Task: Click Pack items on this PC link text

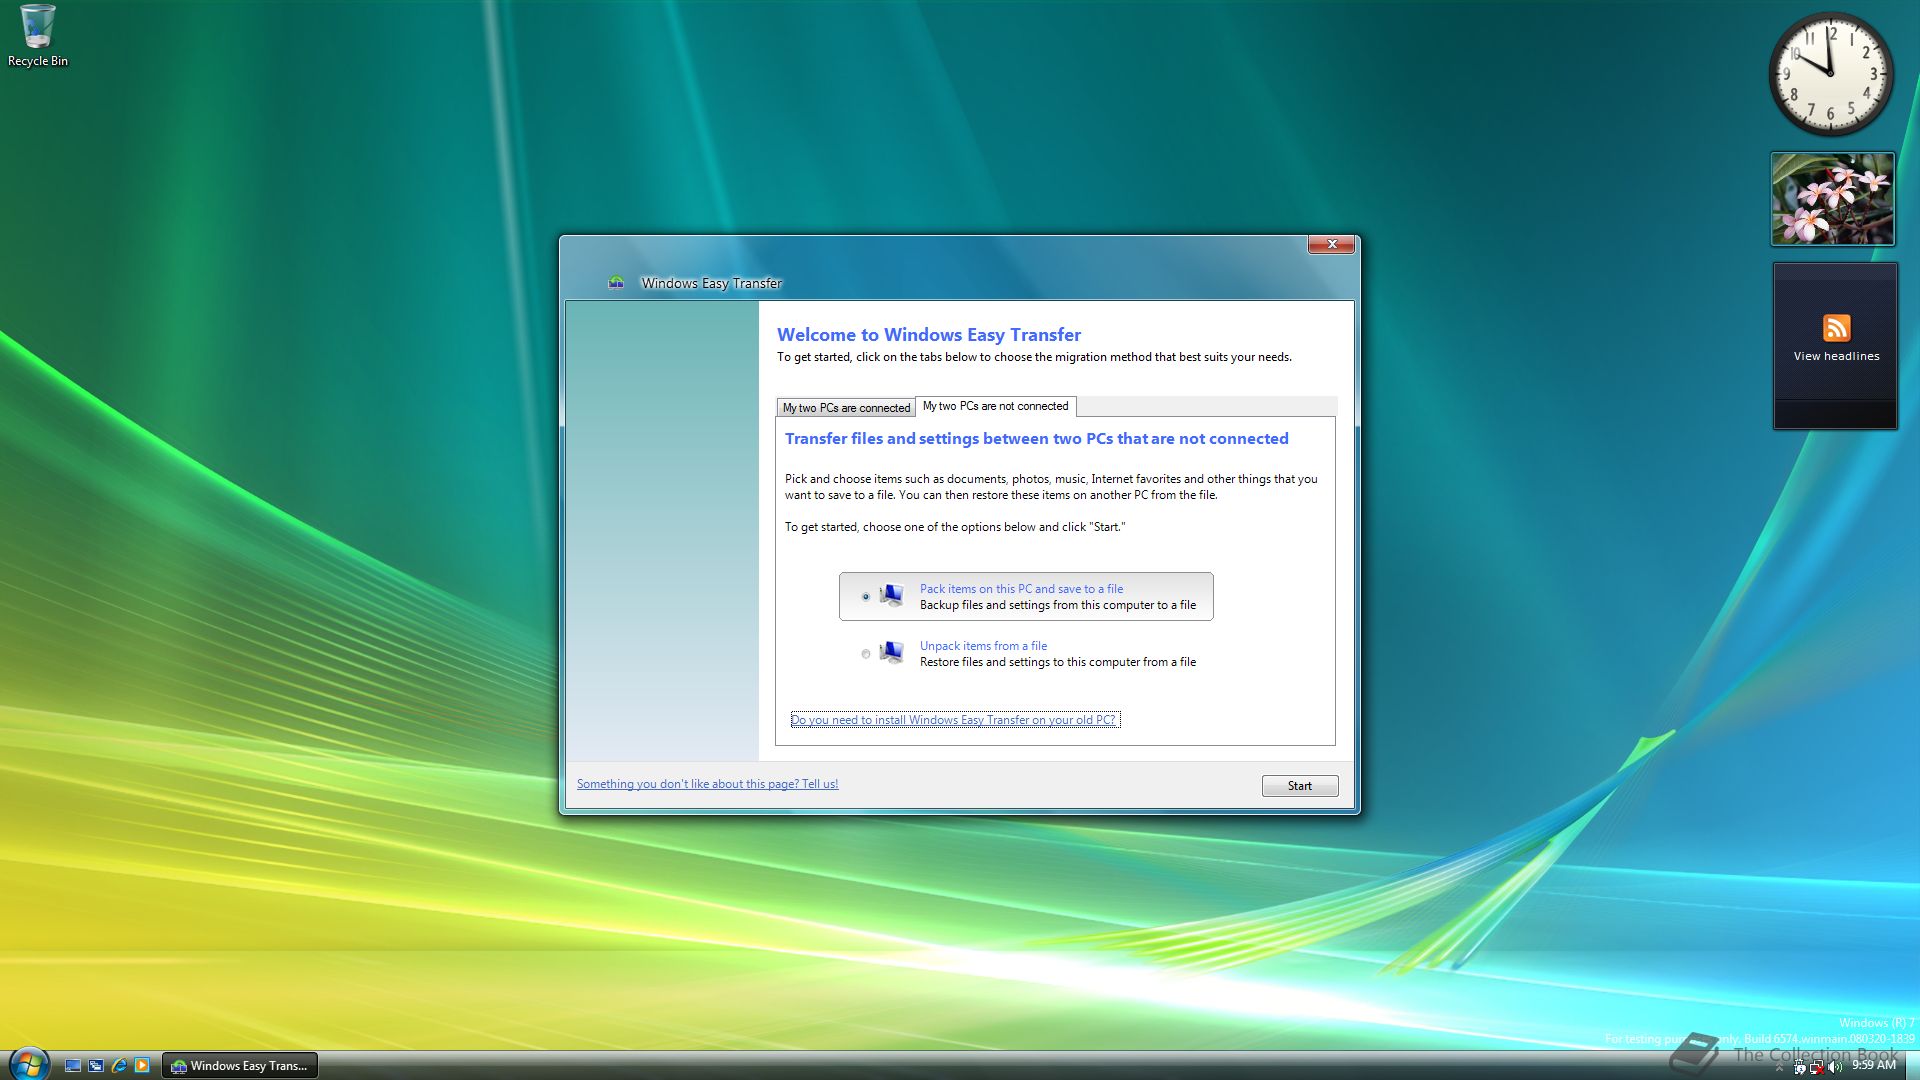Action: [x=1021, y=589]
